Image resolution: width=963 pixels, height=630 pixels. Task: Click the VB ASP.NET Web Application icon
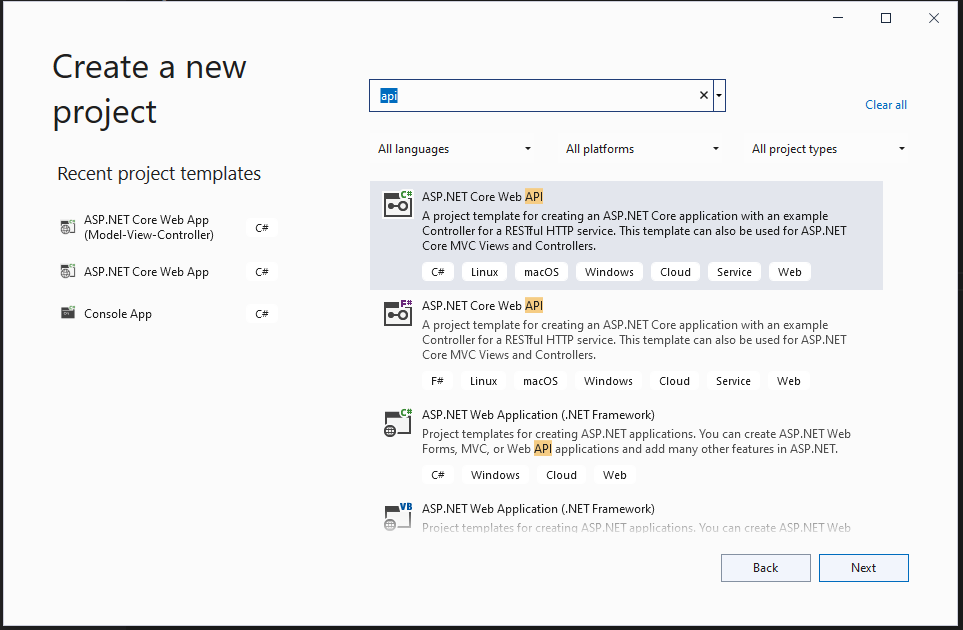tap(398, 517)
